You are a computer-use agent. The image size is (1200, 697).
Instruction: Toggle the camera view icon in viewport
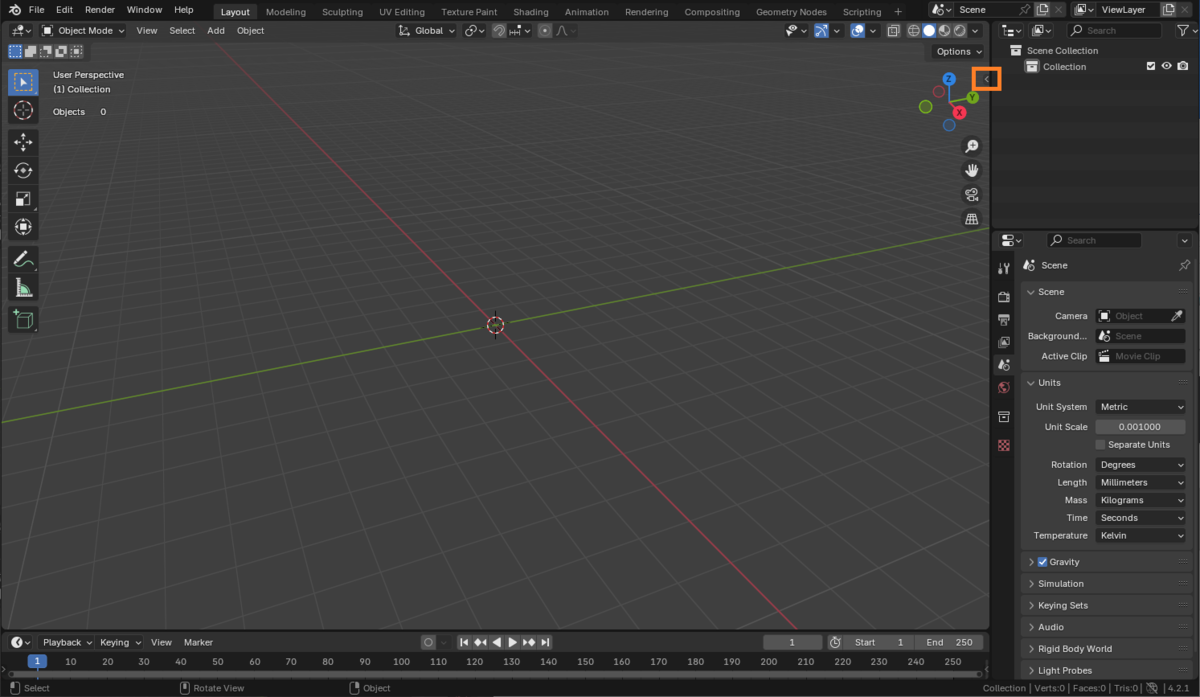971,195
